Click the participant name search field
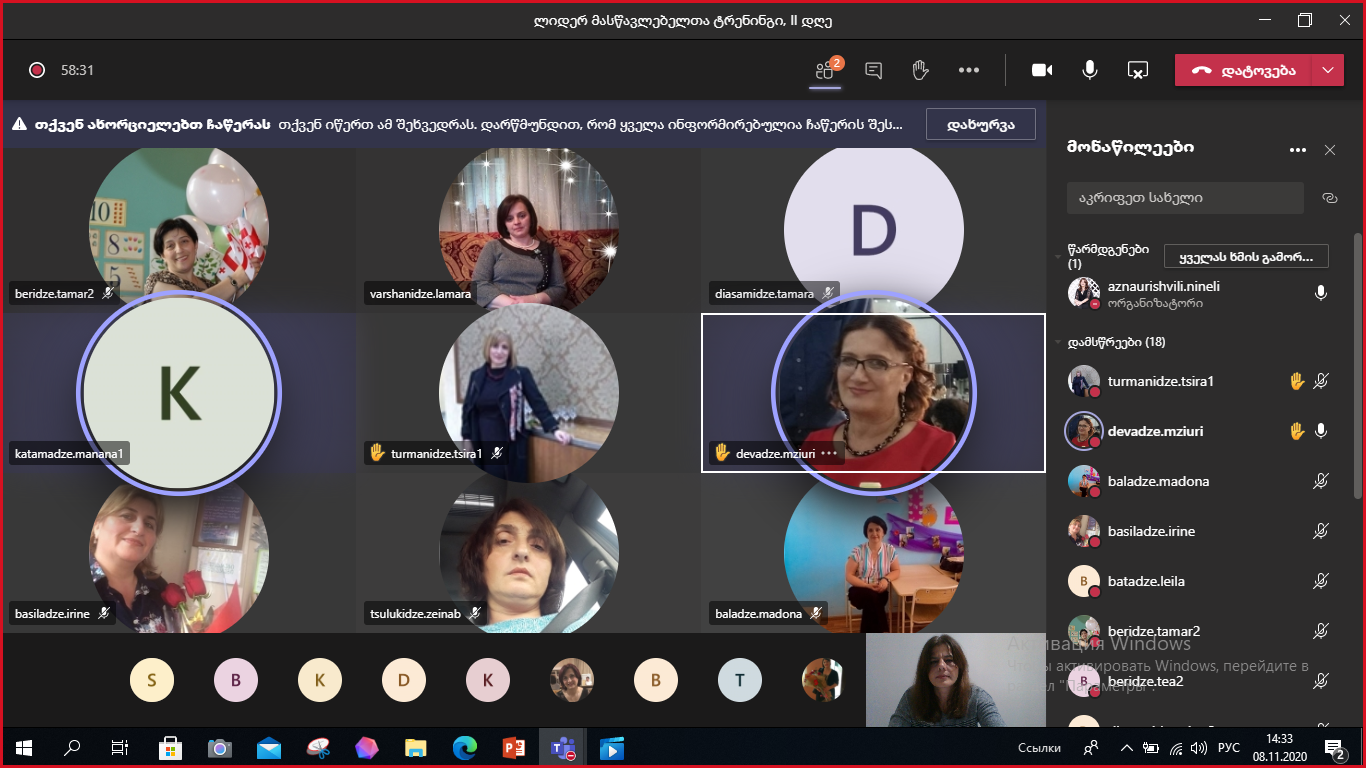Image resolution: width=1366 pixels, height=768 pixels. (x=1184, y=198)
